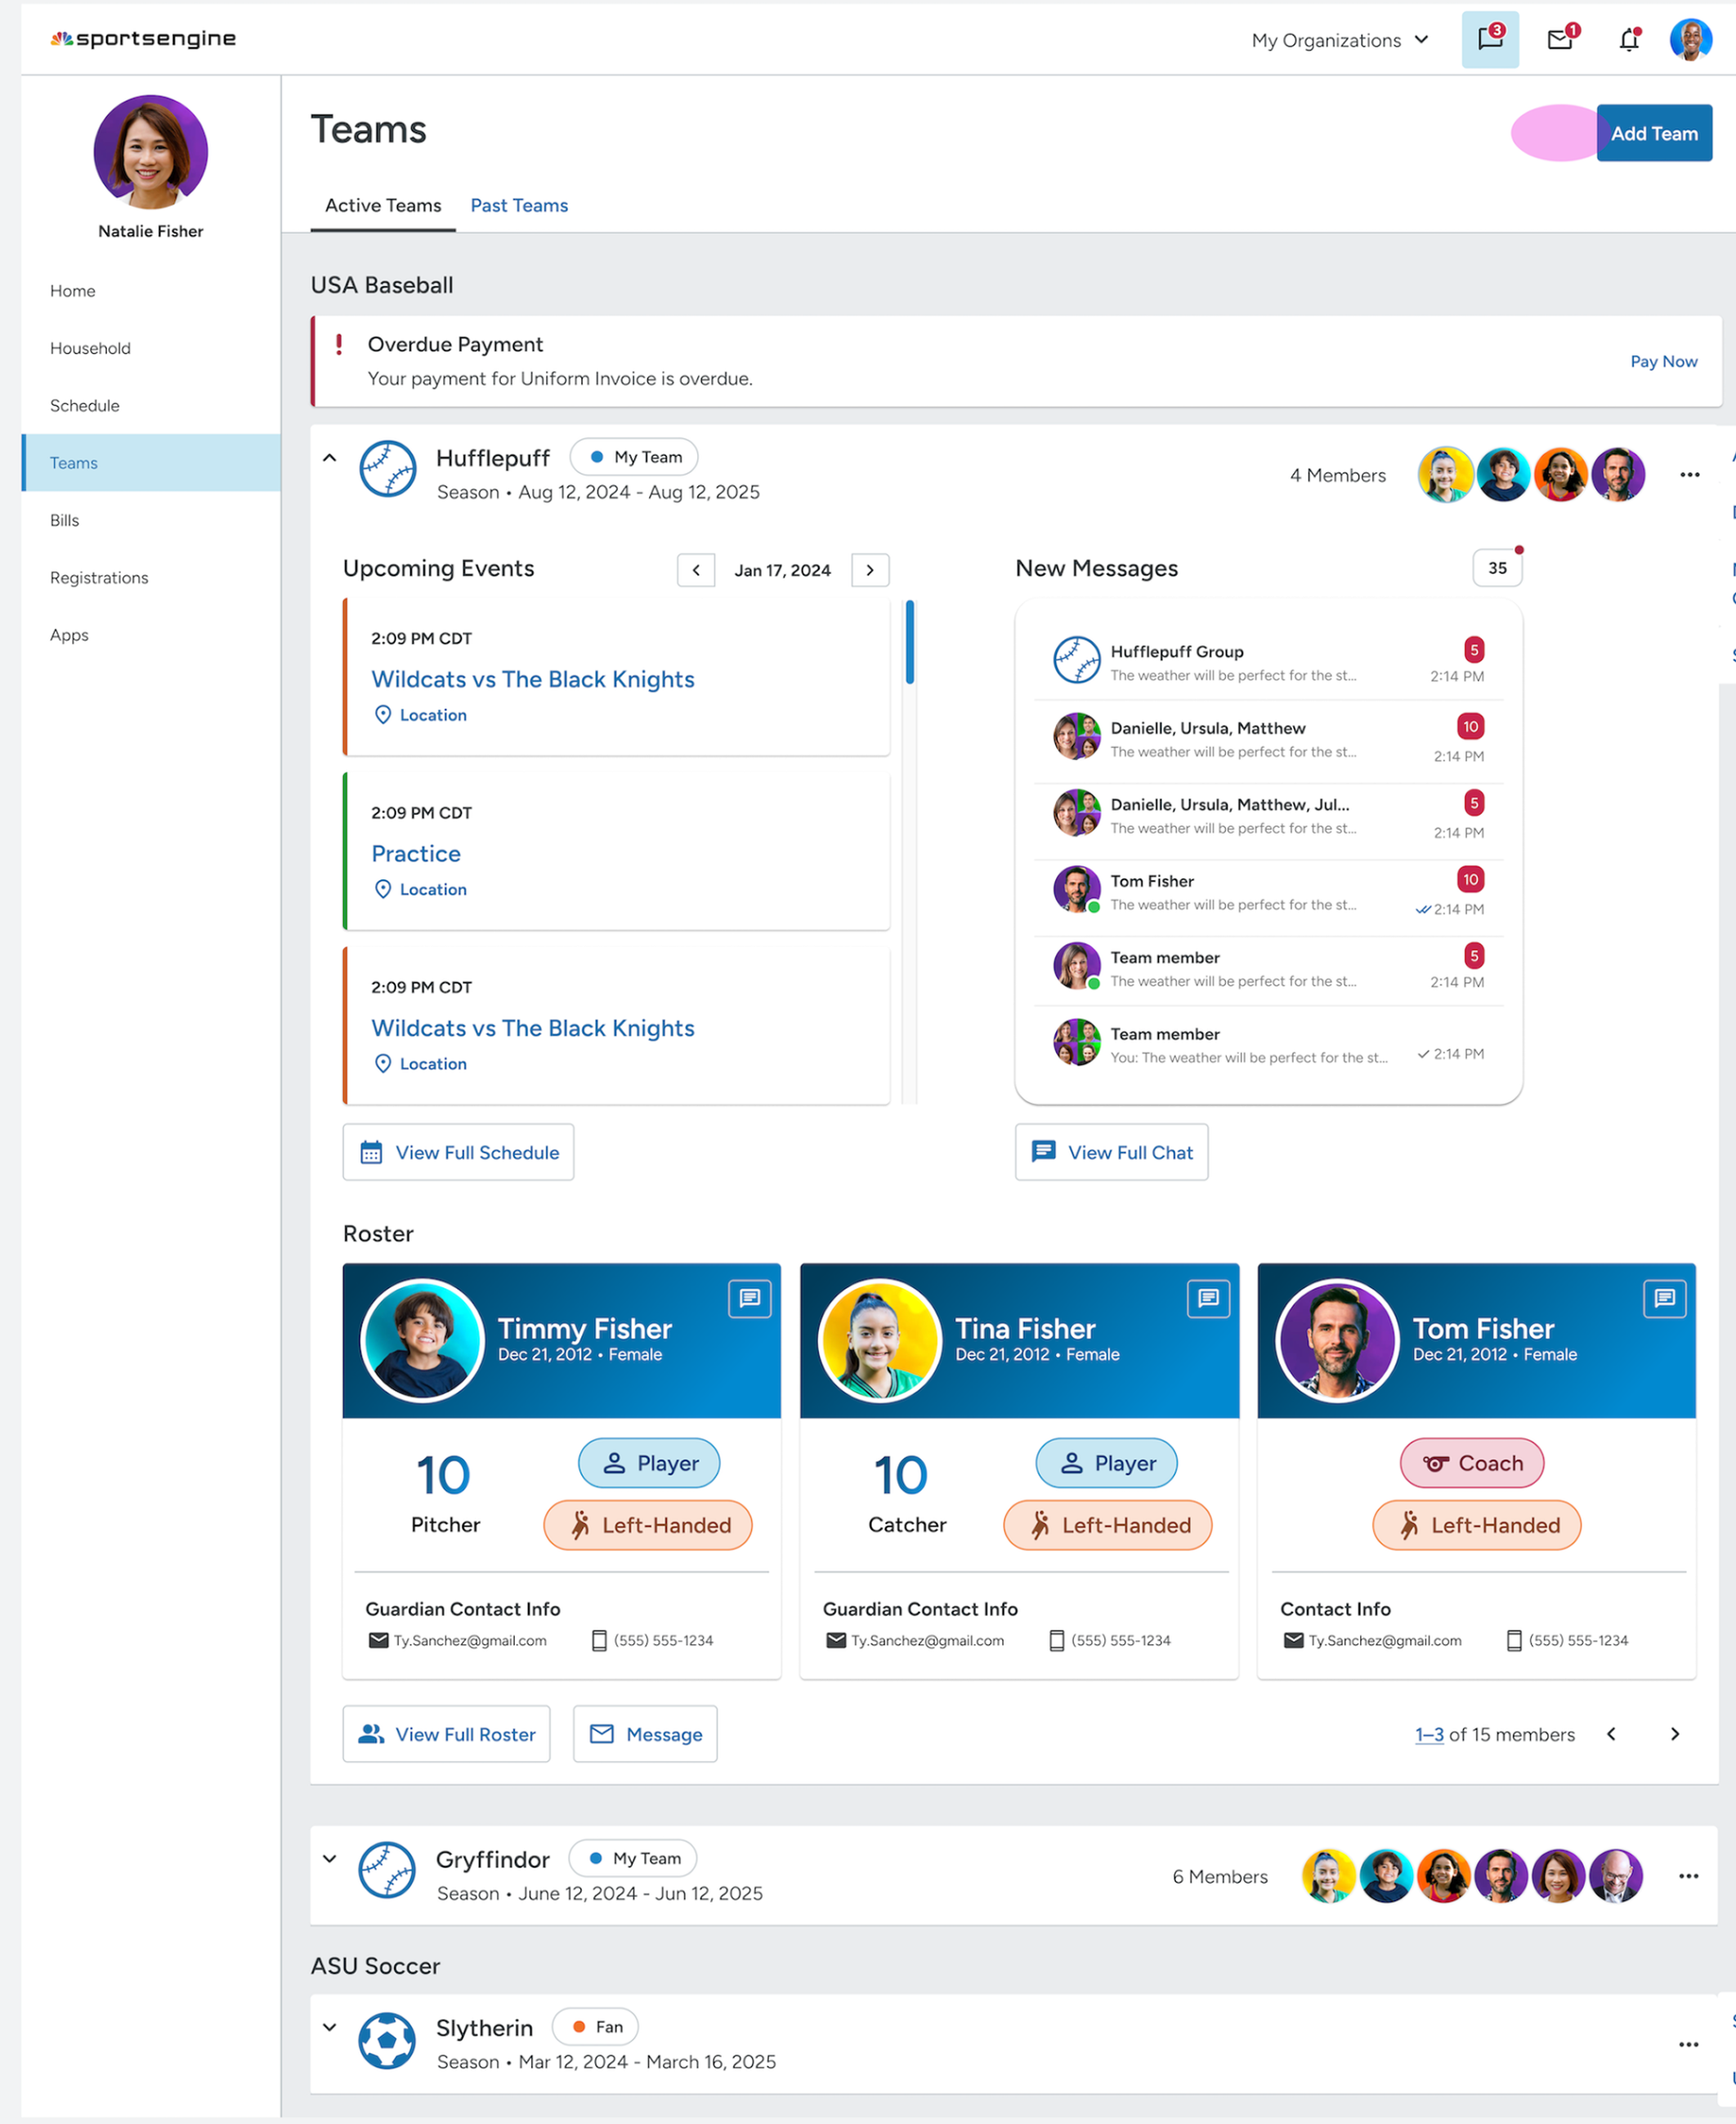Click message icon on Timmy Fisher's card
Screen dimensions: 1736x2124
tap(749, 1298)
